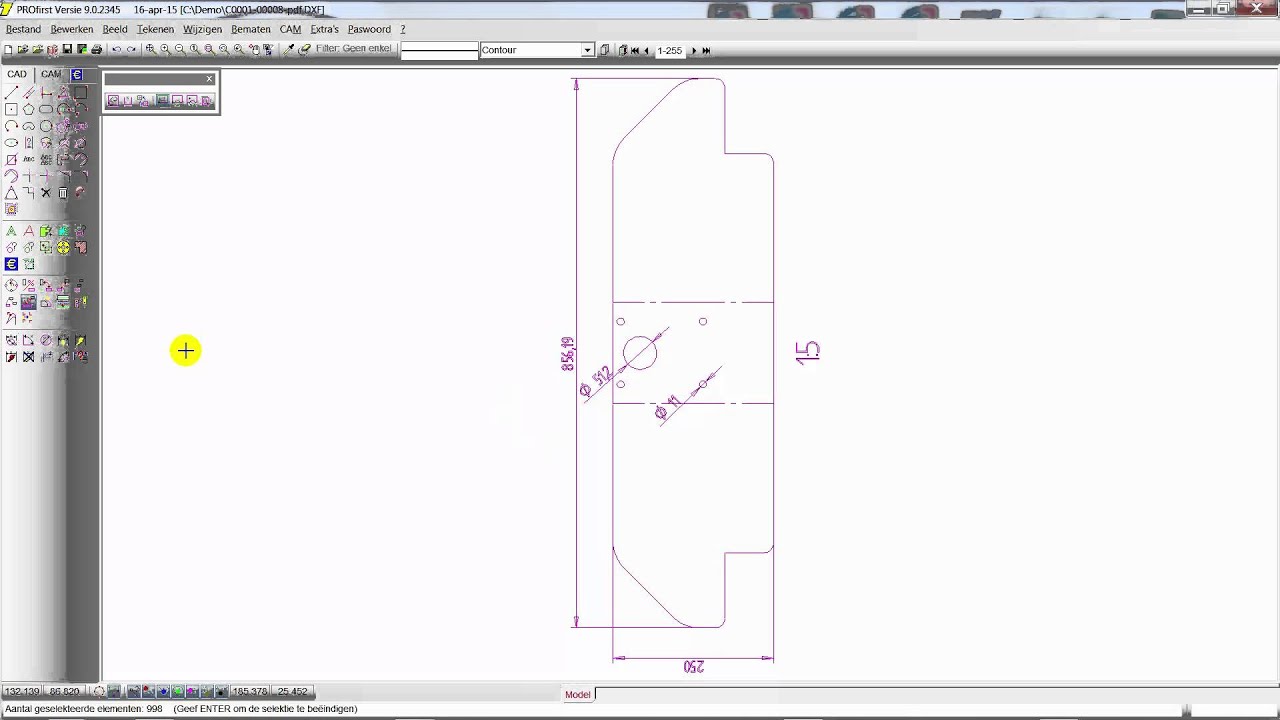
Task: Click the 25.452 status value
Action: [x=292, y=692]
